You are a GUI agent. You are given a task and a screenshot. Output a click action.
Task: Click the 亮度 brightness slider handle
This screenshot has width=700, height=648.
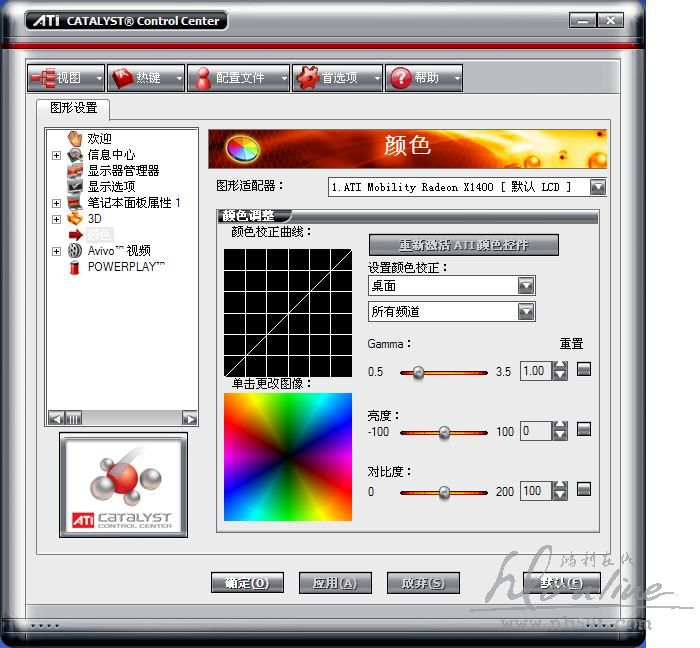[x=444, y=432]
